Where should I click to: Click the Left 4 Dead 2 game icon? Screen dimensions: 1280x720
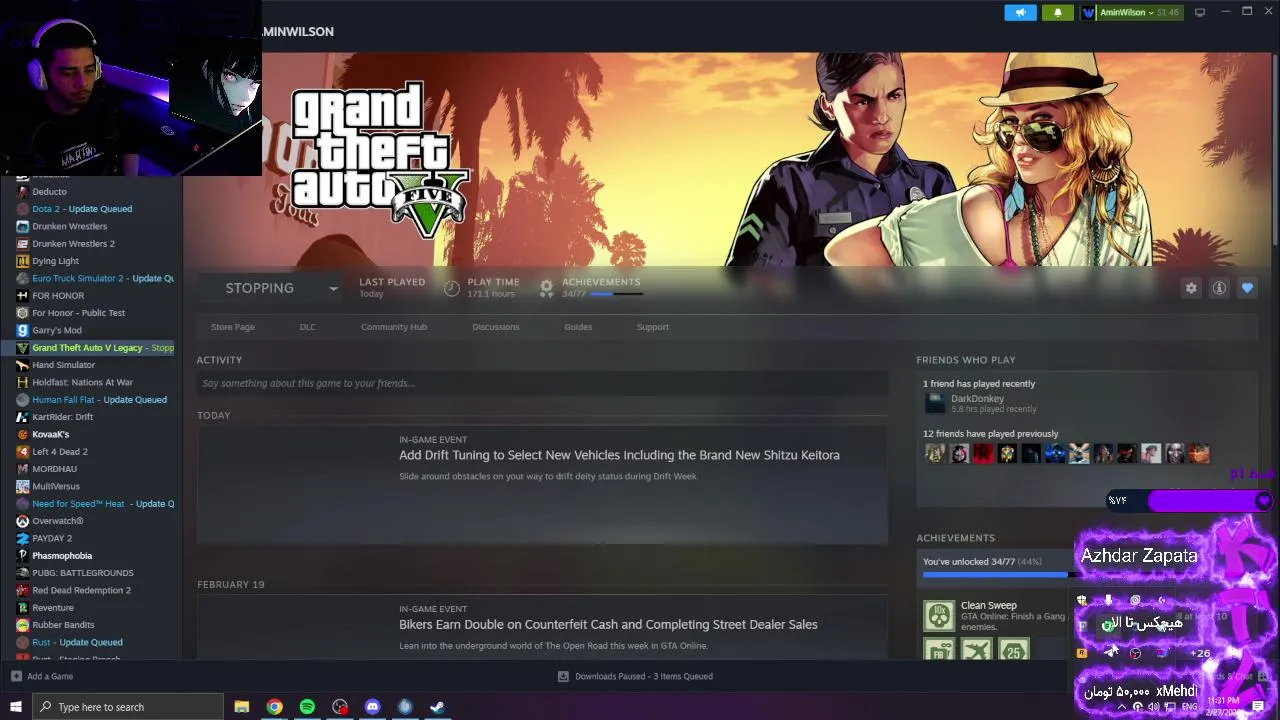[22, 452]
